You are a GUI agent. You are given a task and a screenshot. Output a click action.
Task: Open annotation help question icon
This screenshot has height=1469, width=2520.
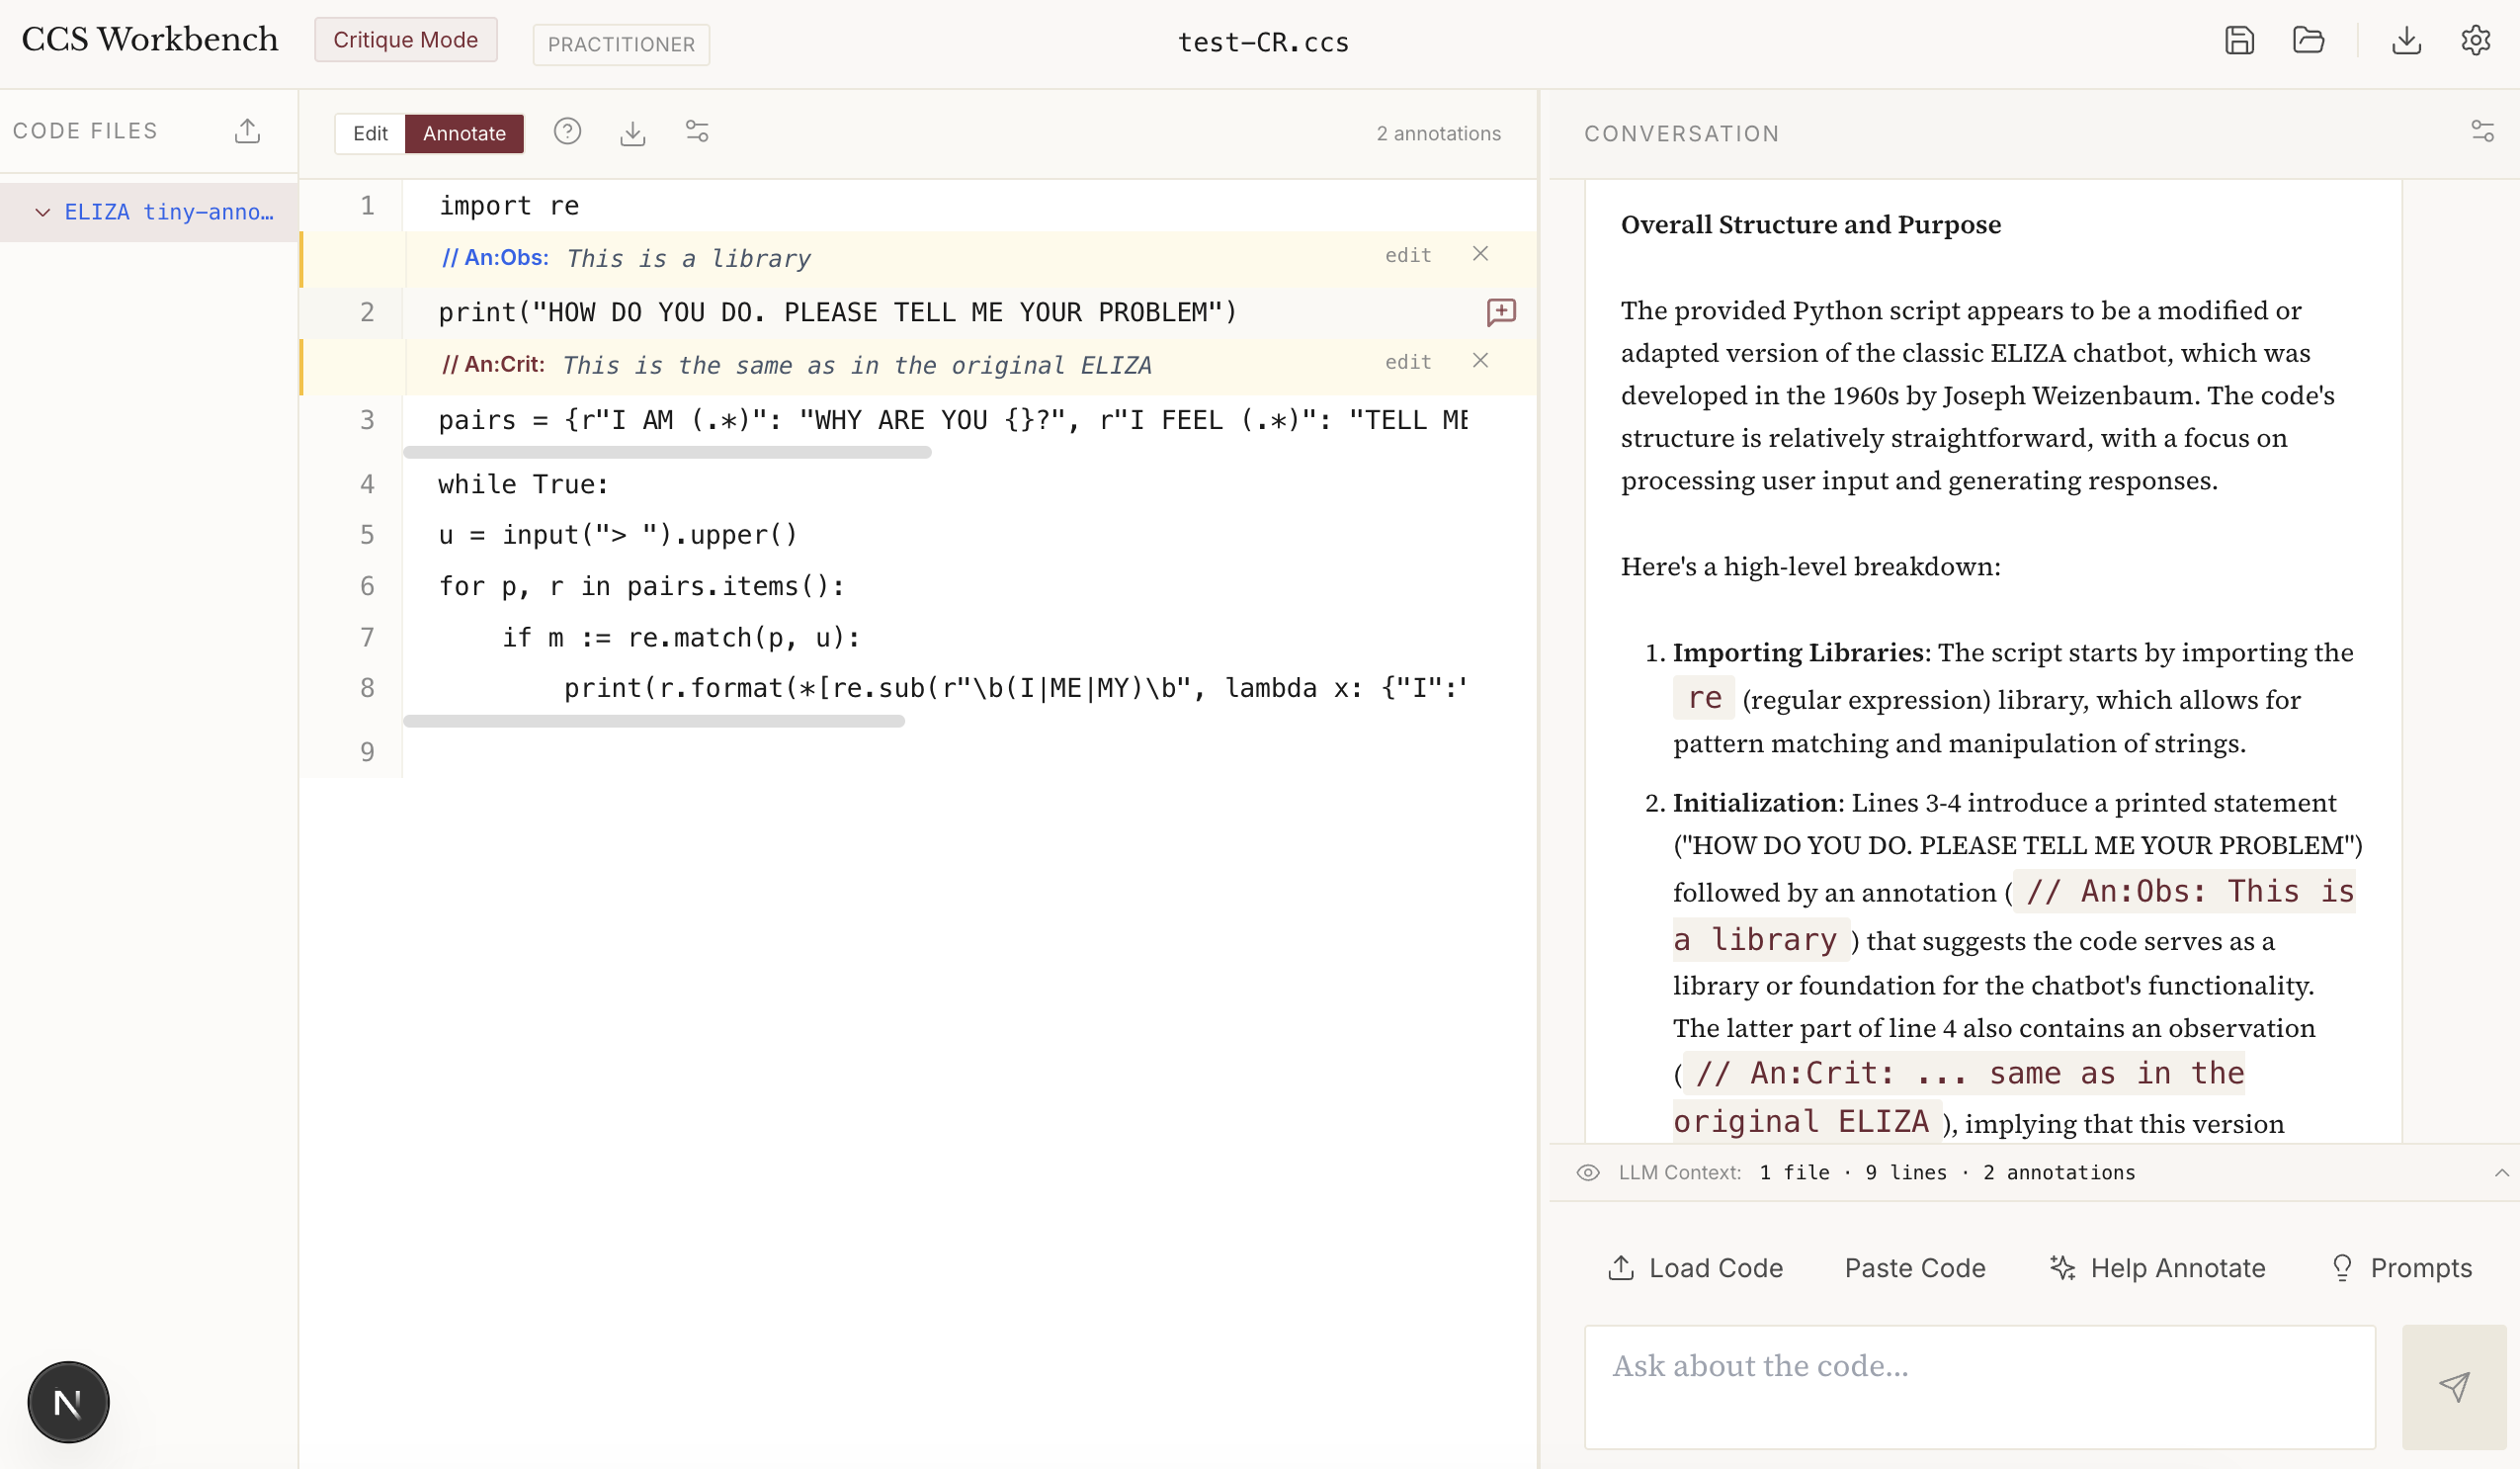click(567, 132)
